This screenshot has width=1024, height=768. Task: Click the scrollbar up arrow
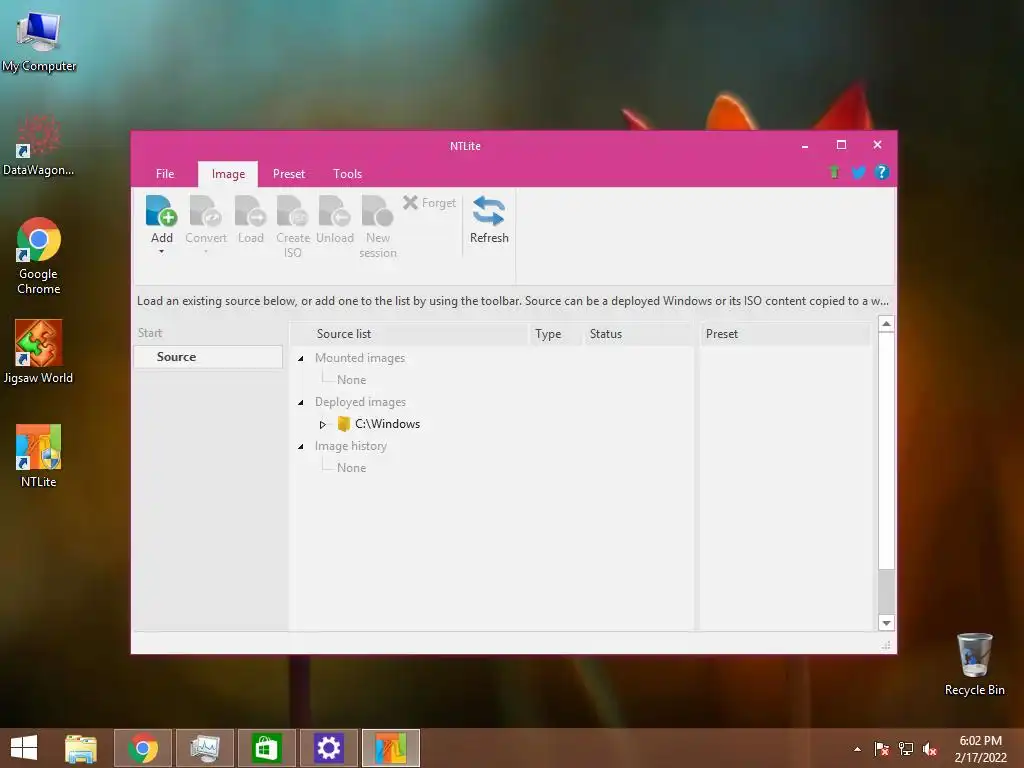pyautogui.click(x=886, y=324)
